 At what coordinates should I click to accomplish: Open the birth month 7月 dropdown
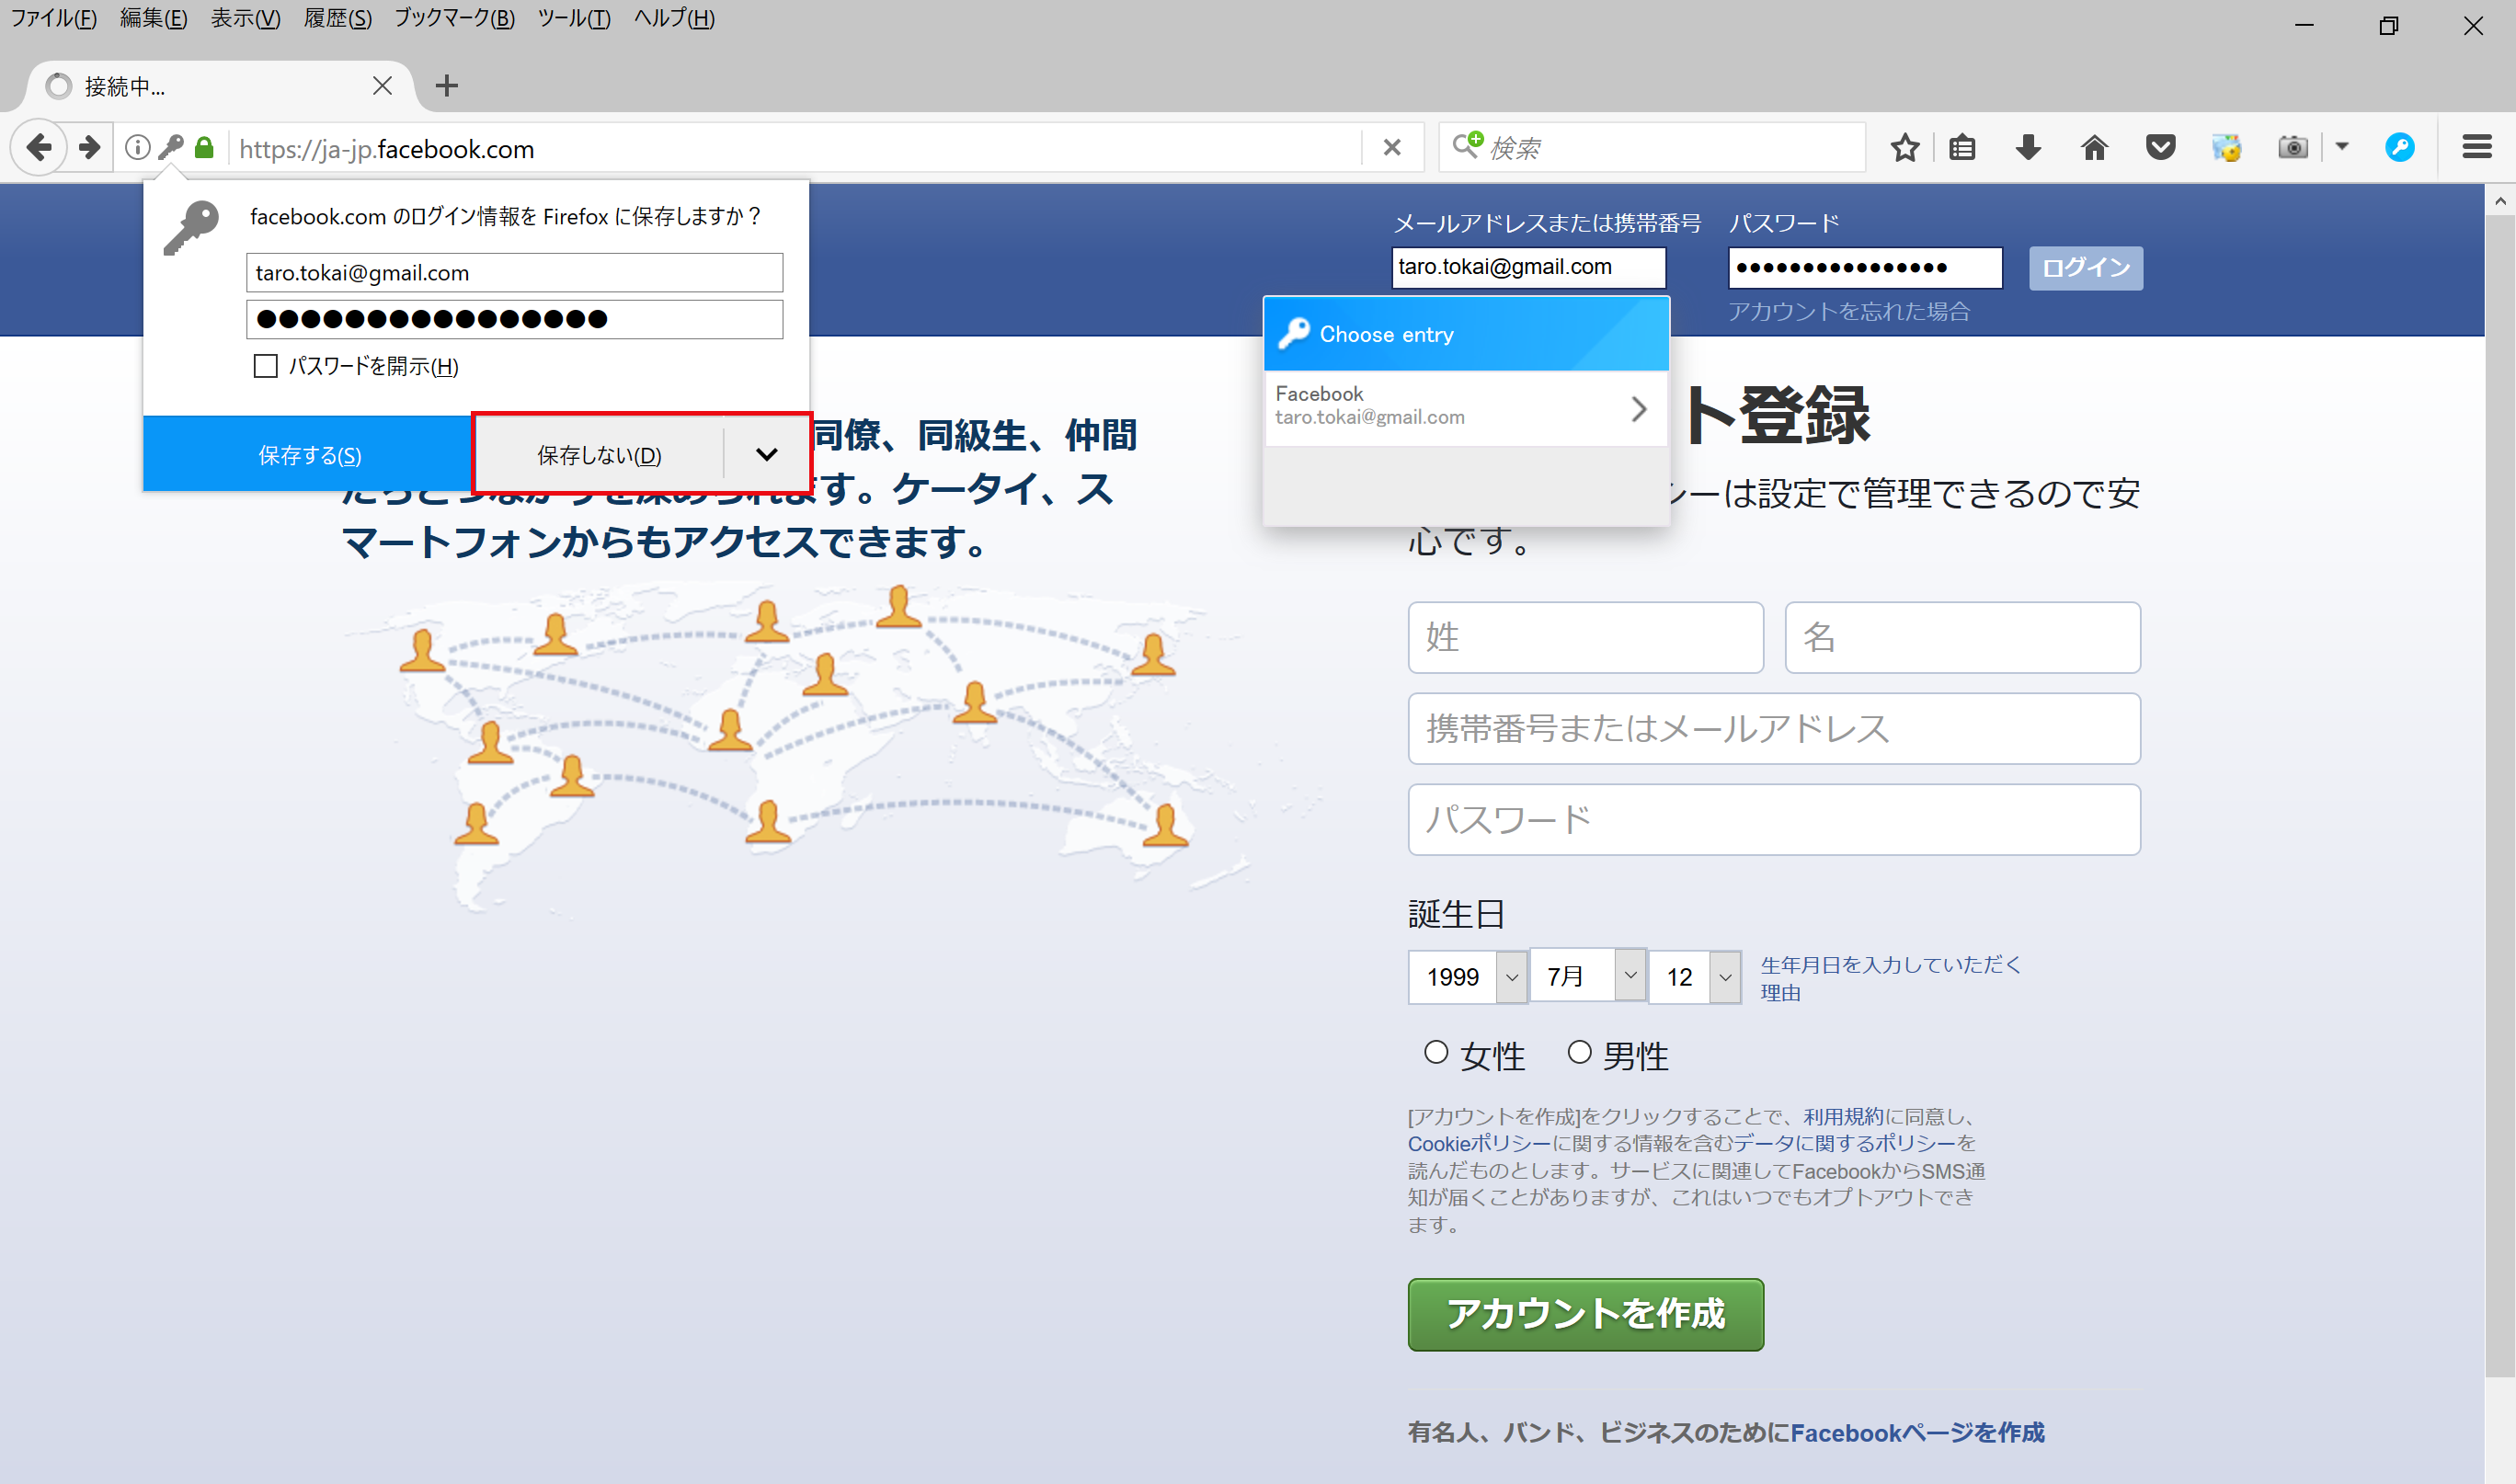tap(1588, 975)
